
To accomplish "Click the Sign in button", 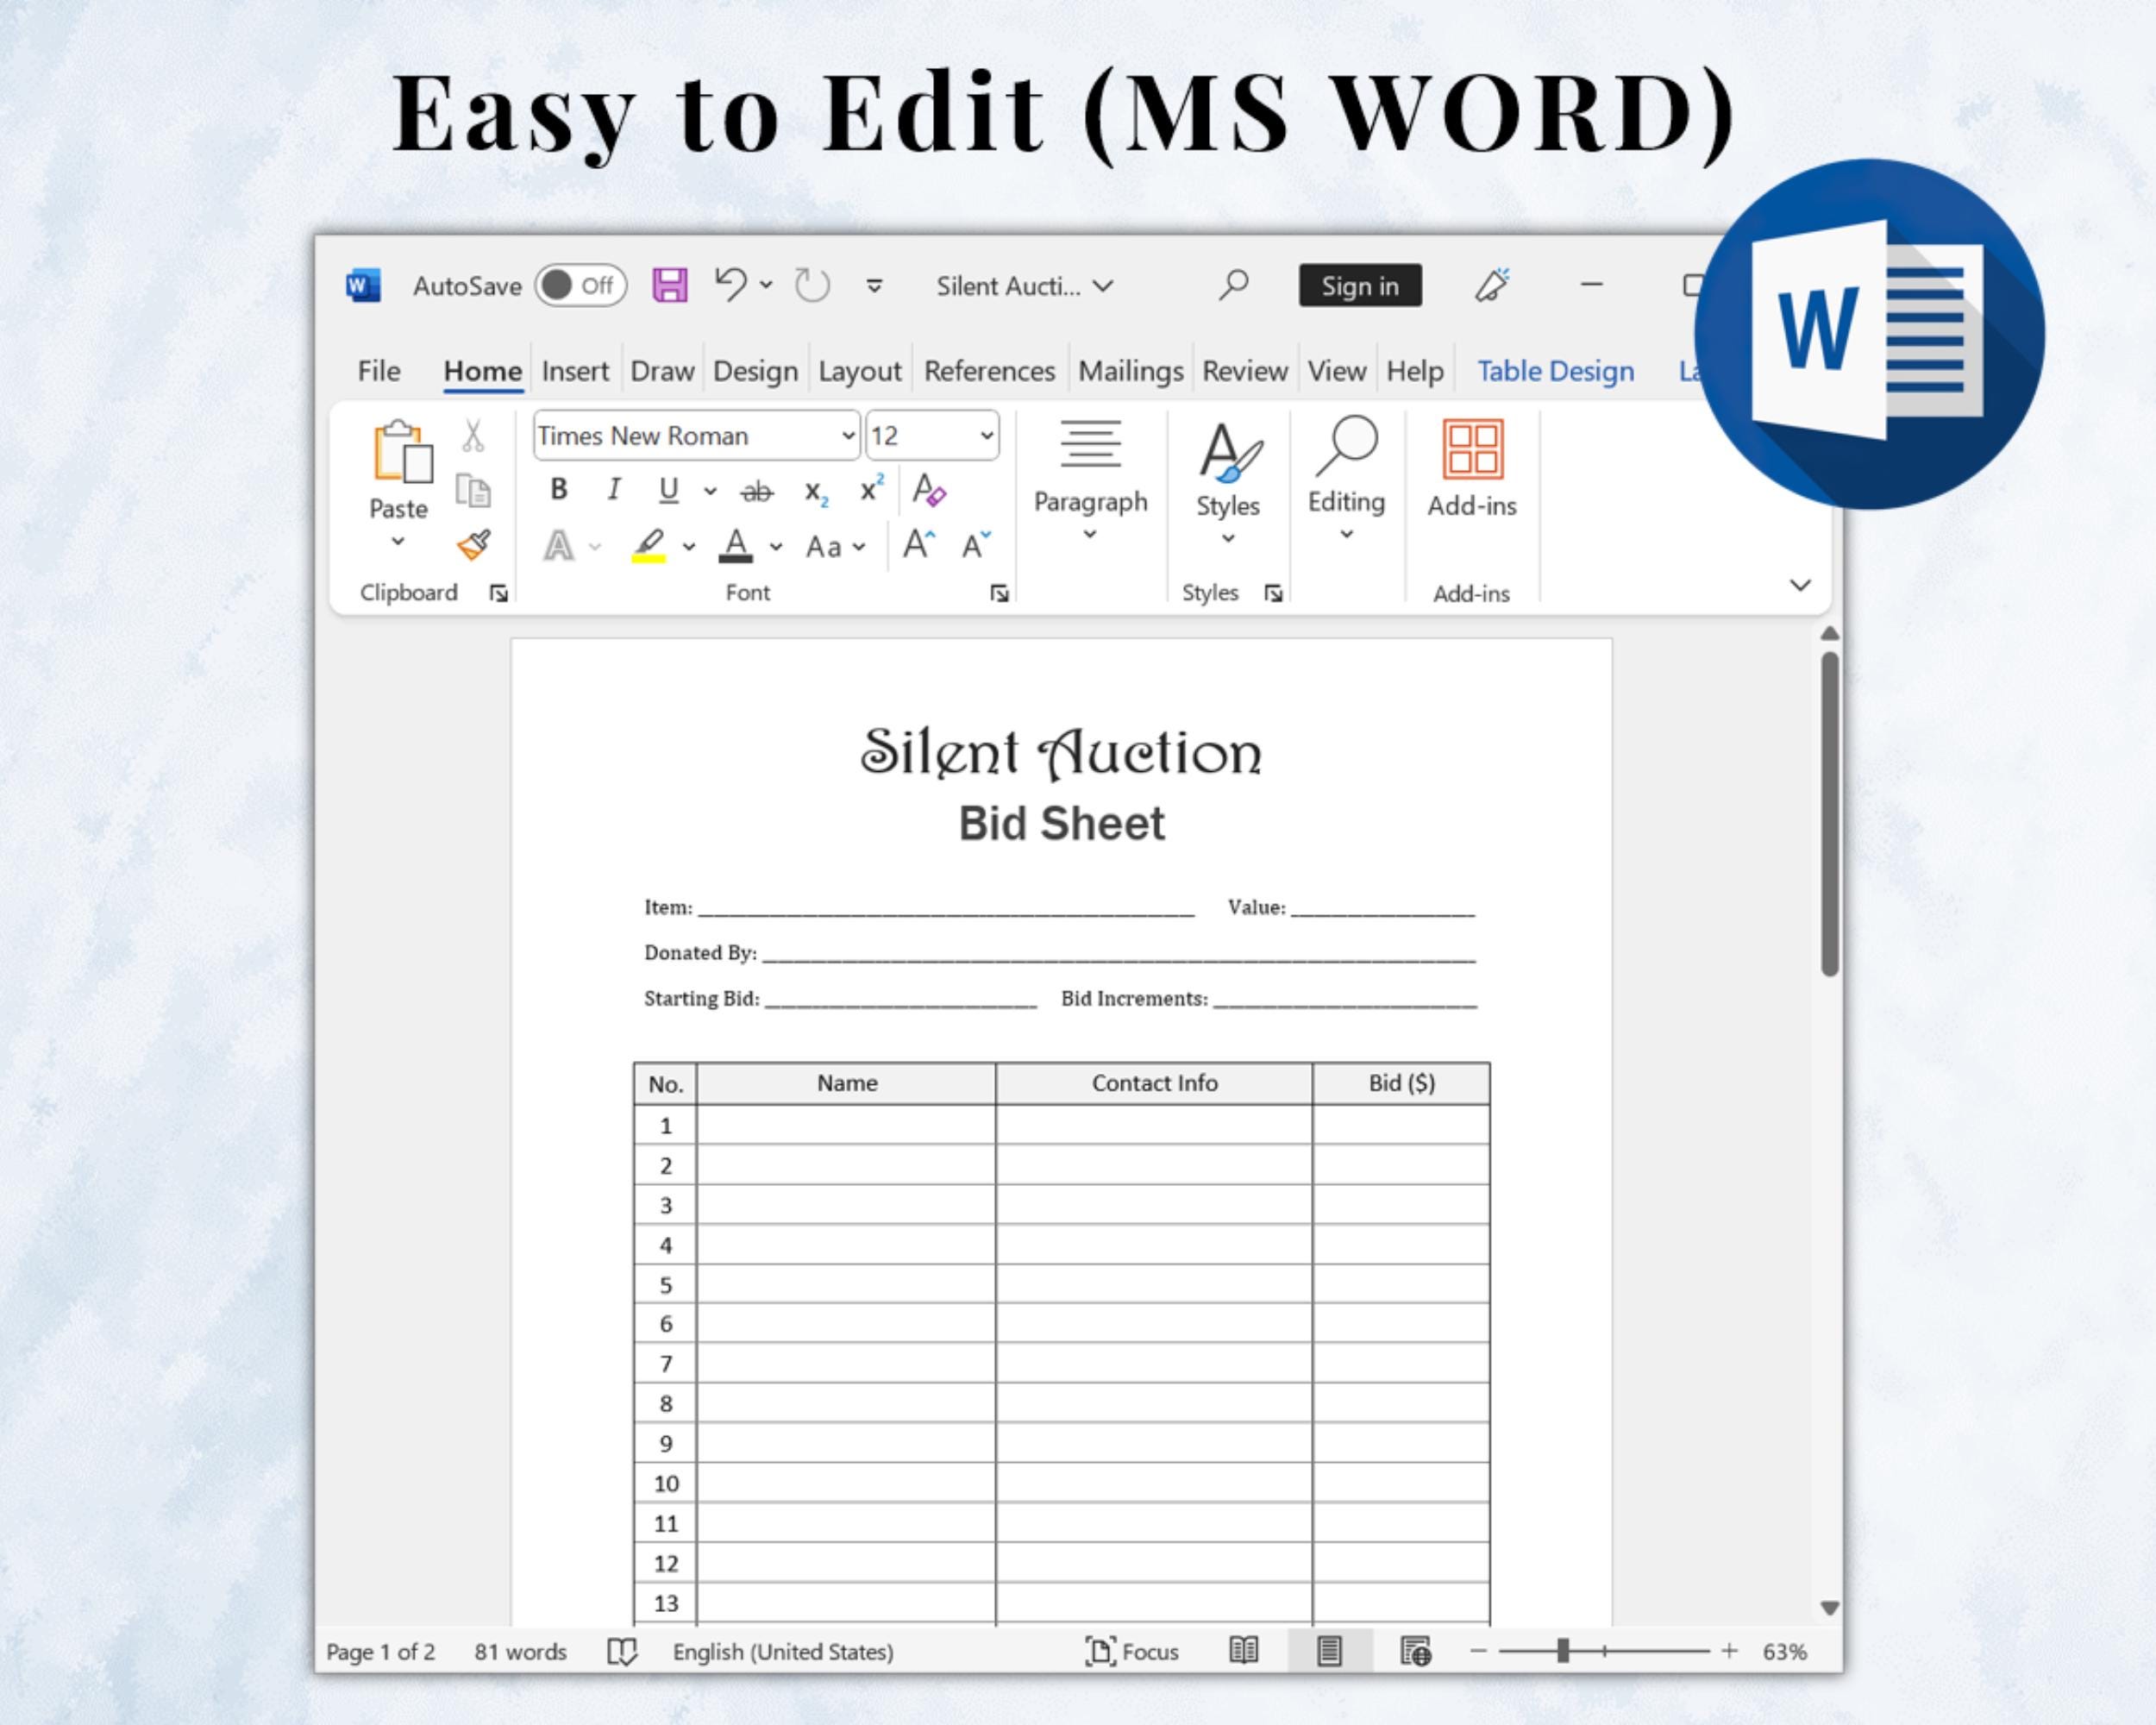I will coord(1360,285).
